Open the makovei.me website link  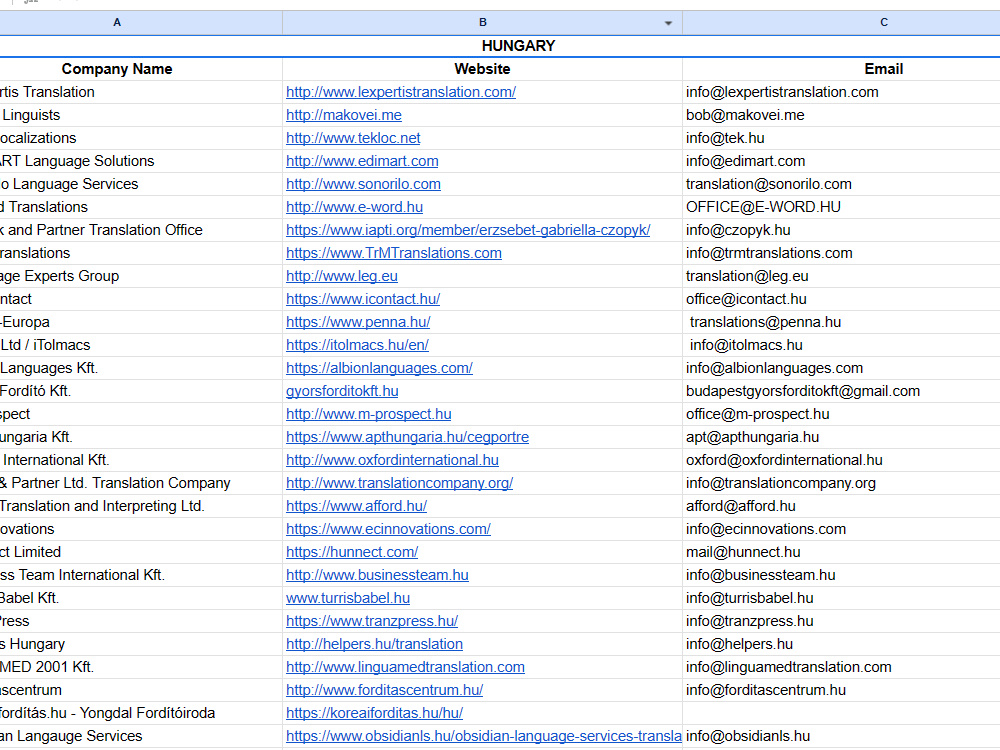344,115
